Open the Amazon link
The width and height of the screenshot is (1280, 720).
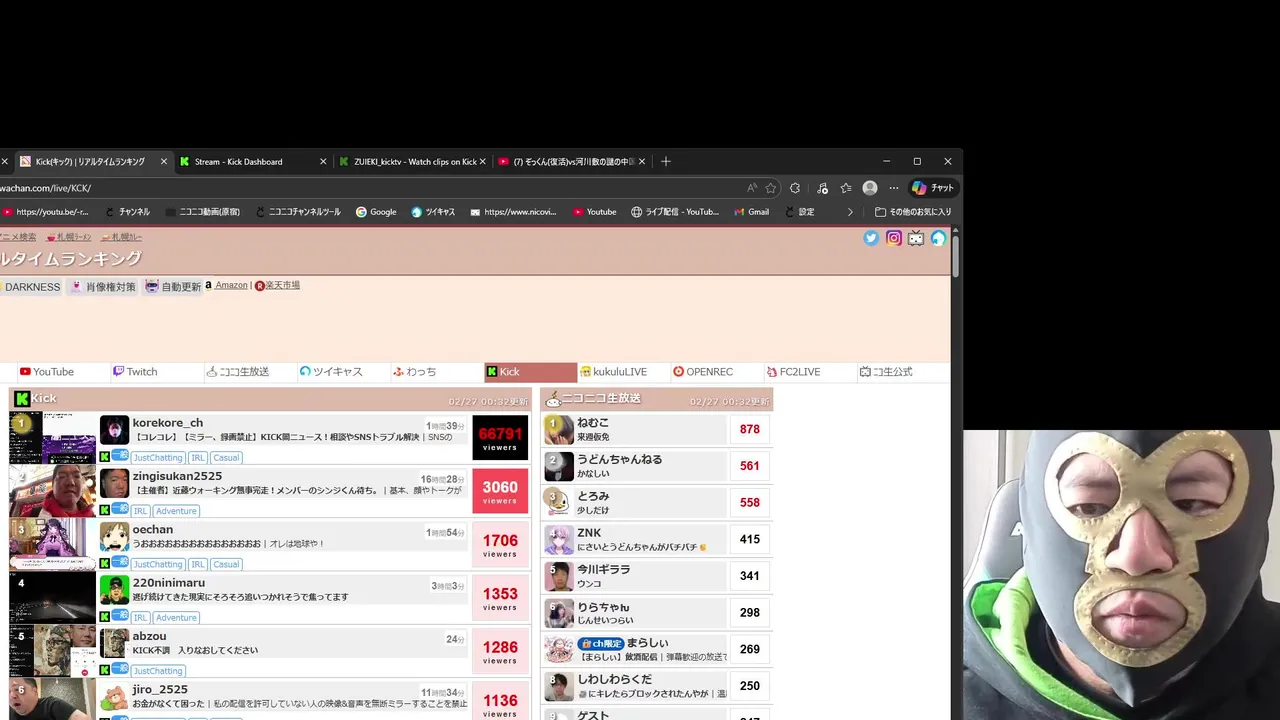231,285
